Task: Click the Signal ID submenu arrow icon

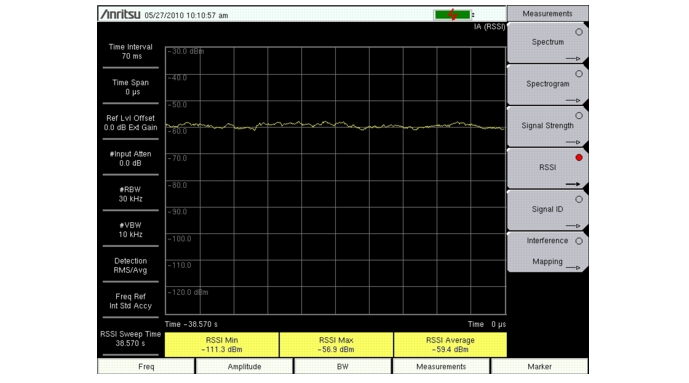Action: [x=573, y=226]
